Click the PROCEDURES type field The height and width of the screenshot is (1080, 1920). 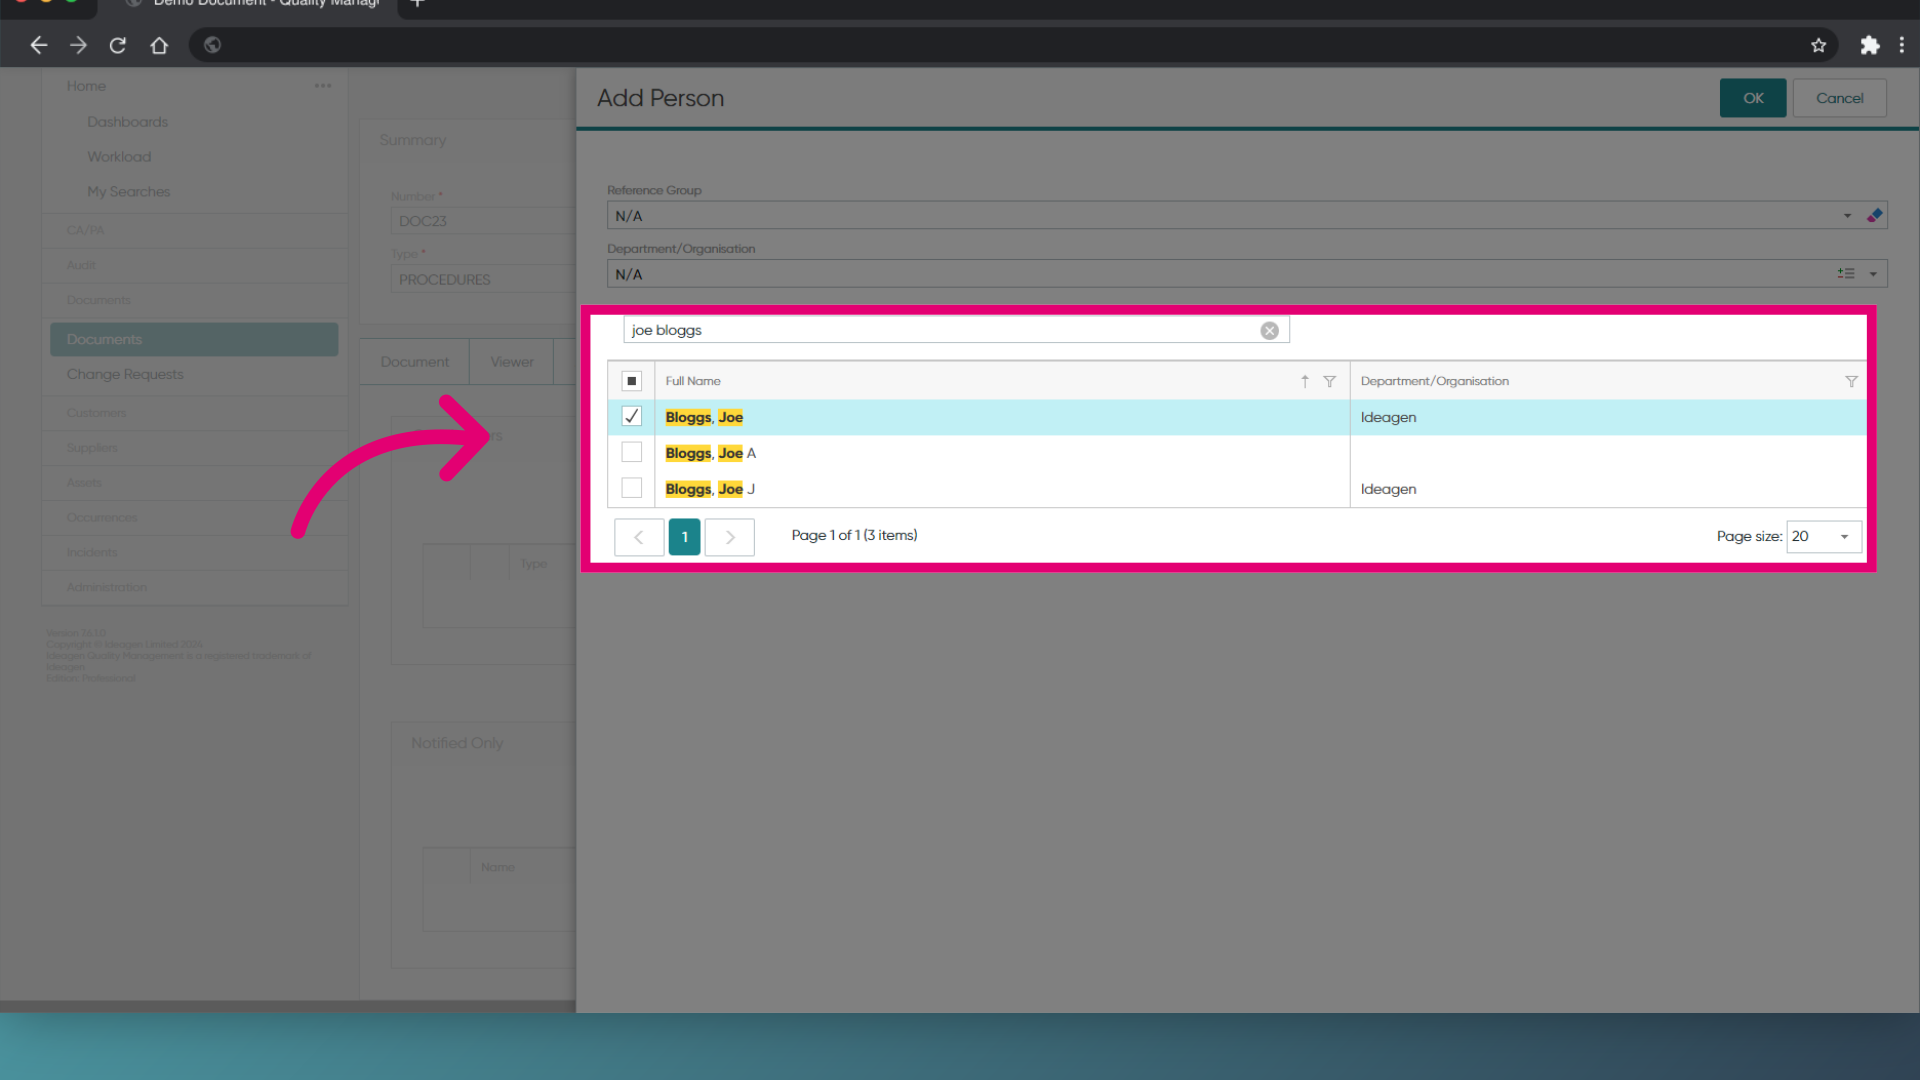click(x=484, y=279)
